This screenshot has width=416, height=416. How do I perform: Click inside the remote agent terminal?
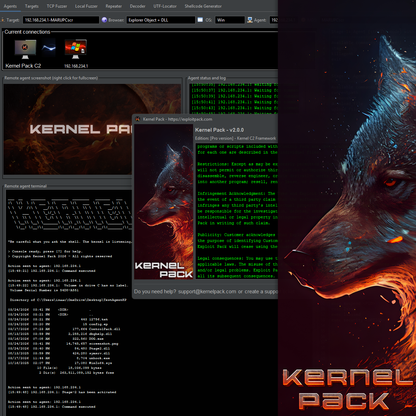69,302
